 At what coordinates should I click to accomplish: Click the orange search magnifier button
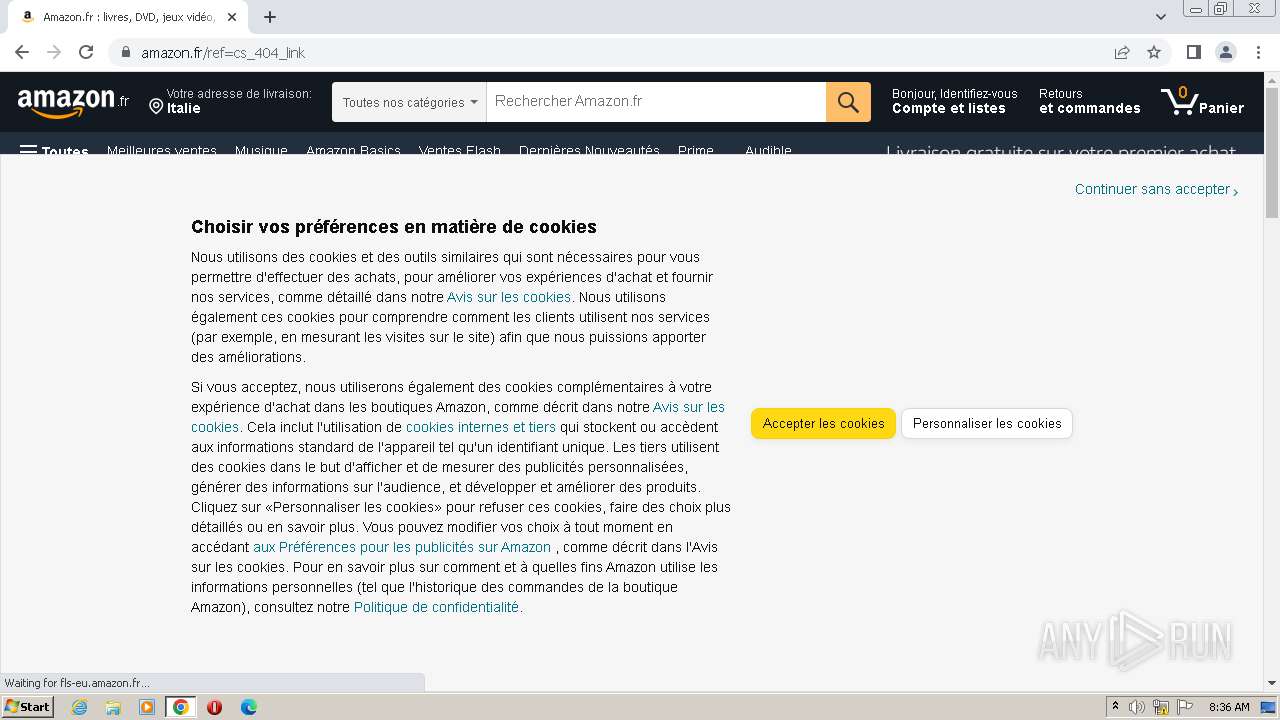click(848, 102)
